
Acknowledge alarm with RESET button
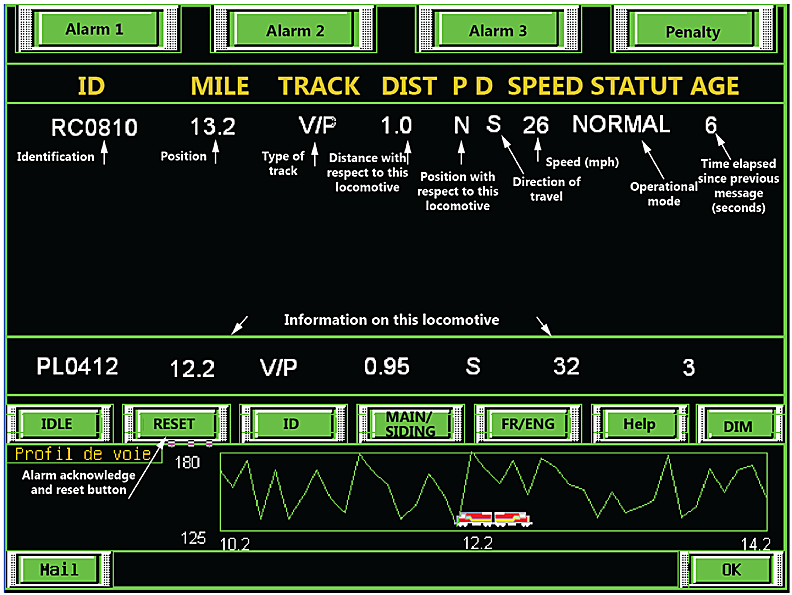pyautogui.click(x=174, y=424)
